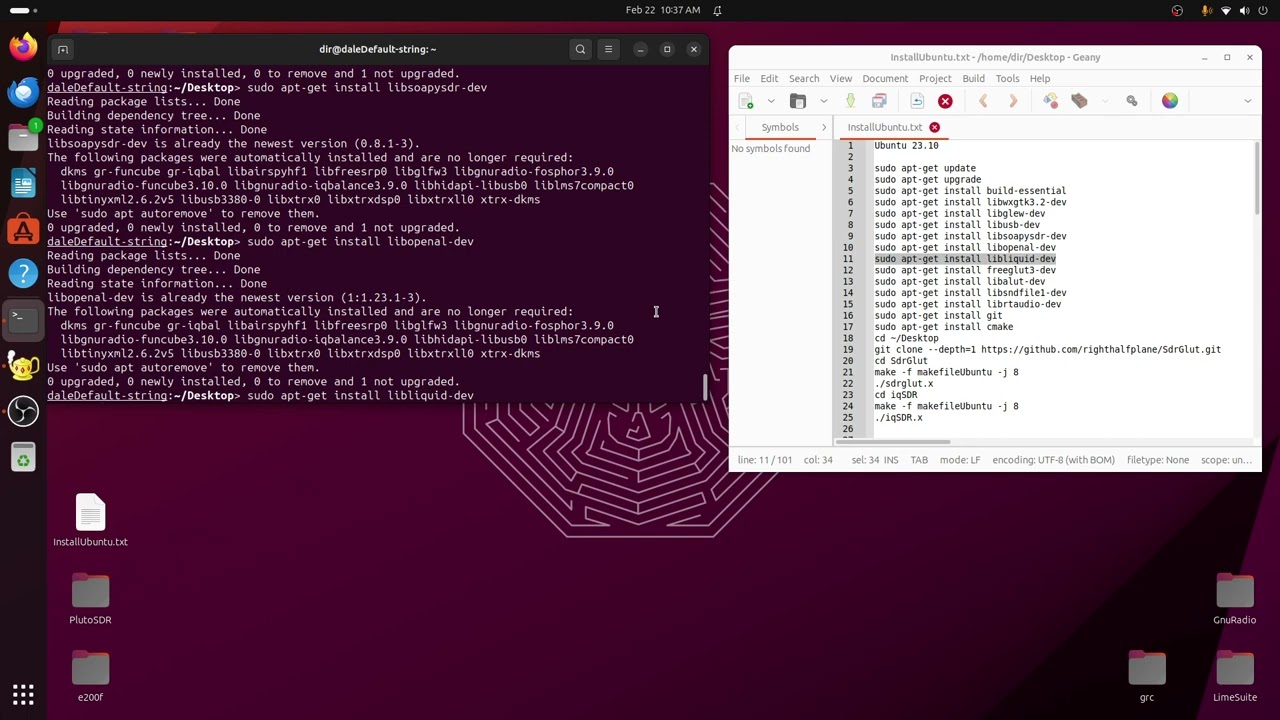Open the Build menu in Geany
Screen dimensions: 1280x720
click(x=973, y=78)
